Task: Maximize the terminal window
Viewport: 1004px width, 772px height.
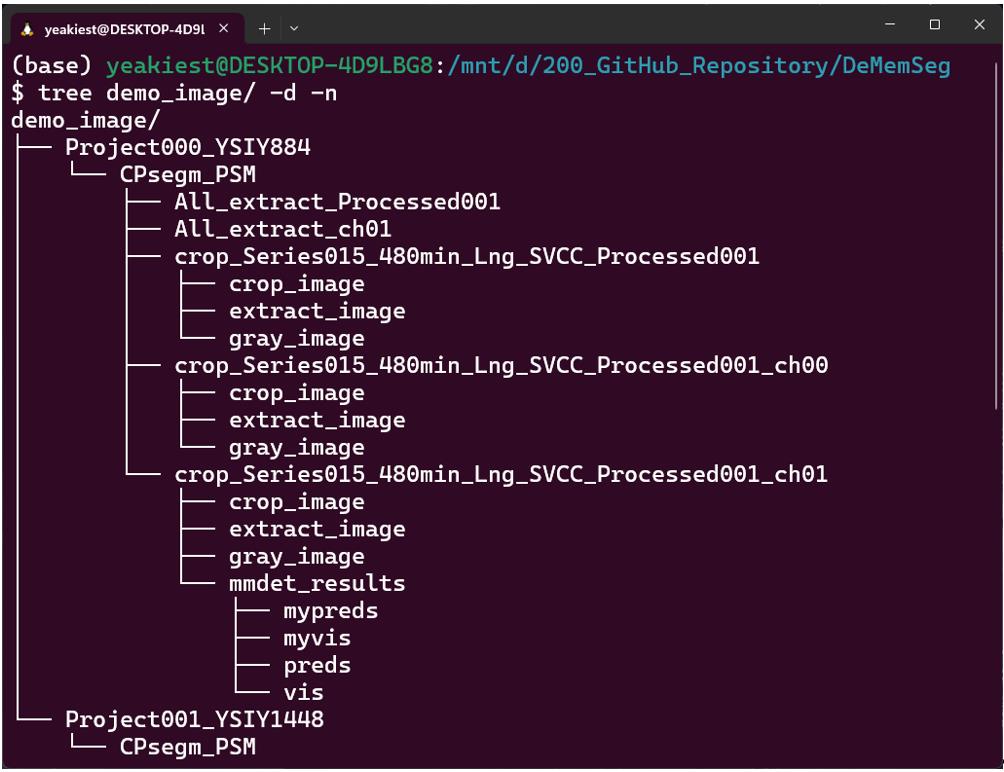Action: (x=935, y=25)
